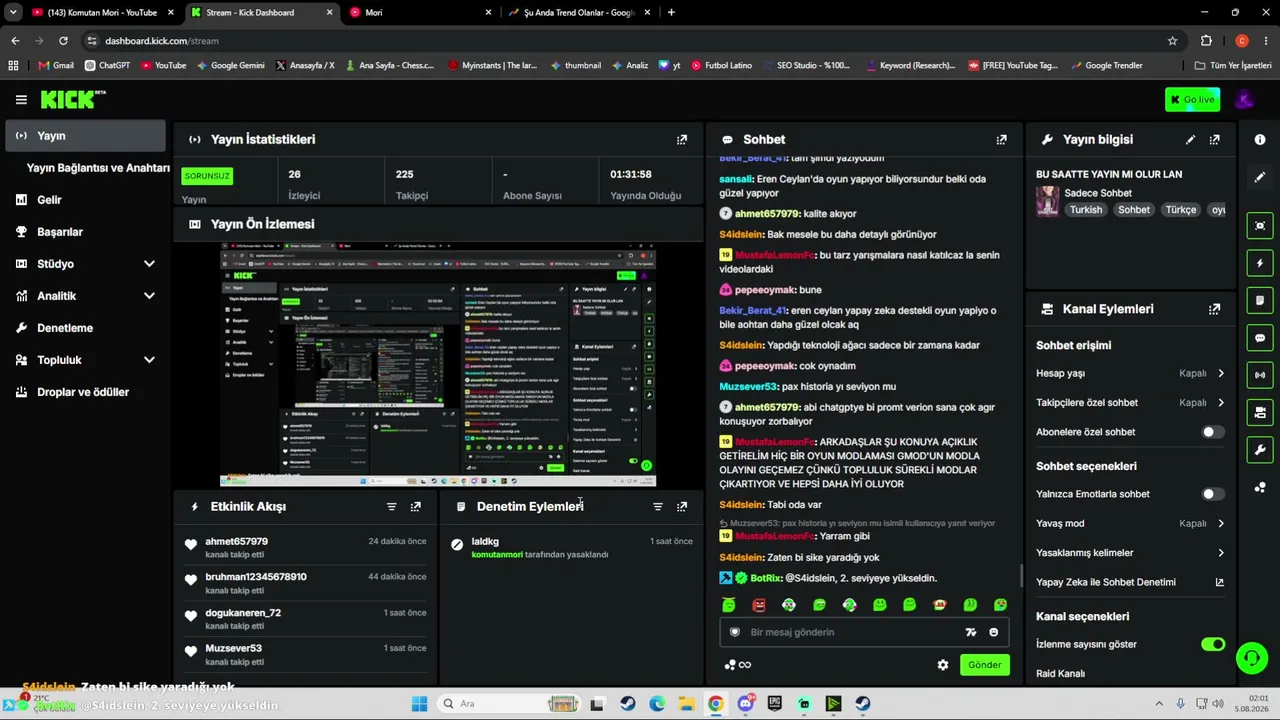This screenshot has width=1280, height=720.
Task: Open the filter icon in Denetim Eylemleri
Action: click(658, 507)
